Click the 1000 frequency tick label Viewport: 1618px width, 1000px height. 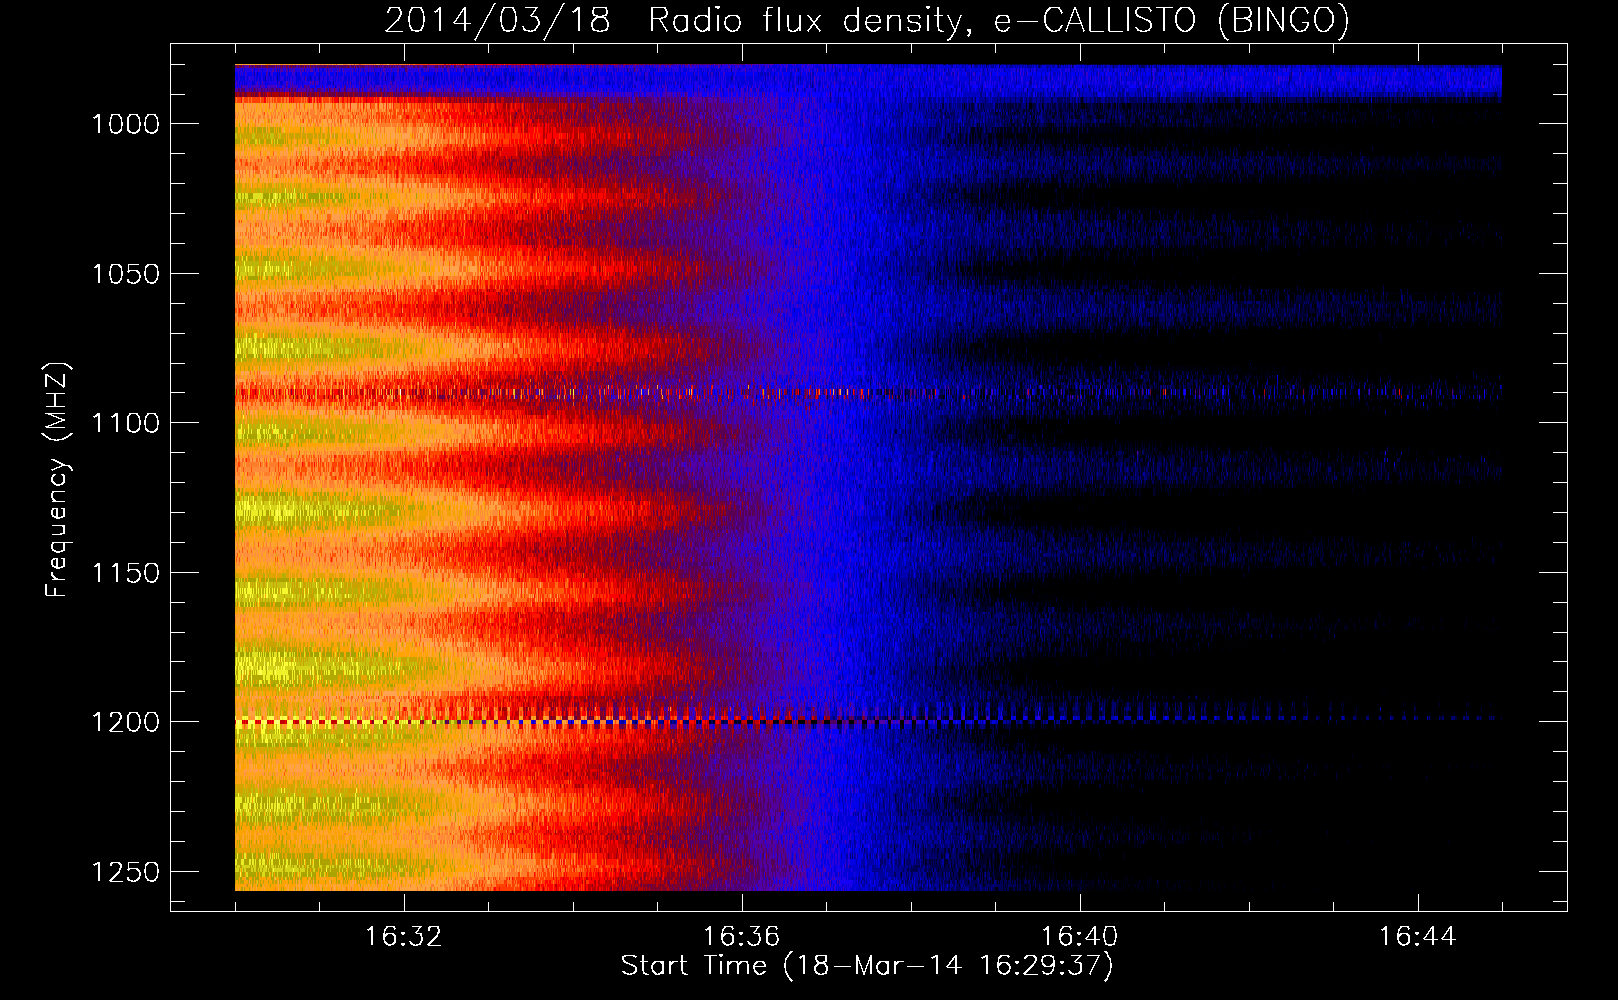tap(125, 124)
